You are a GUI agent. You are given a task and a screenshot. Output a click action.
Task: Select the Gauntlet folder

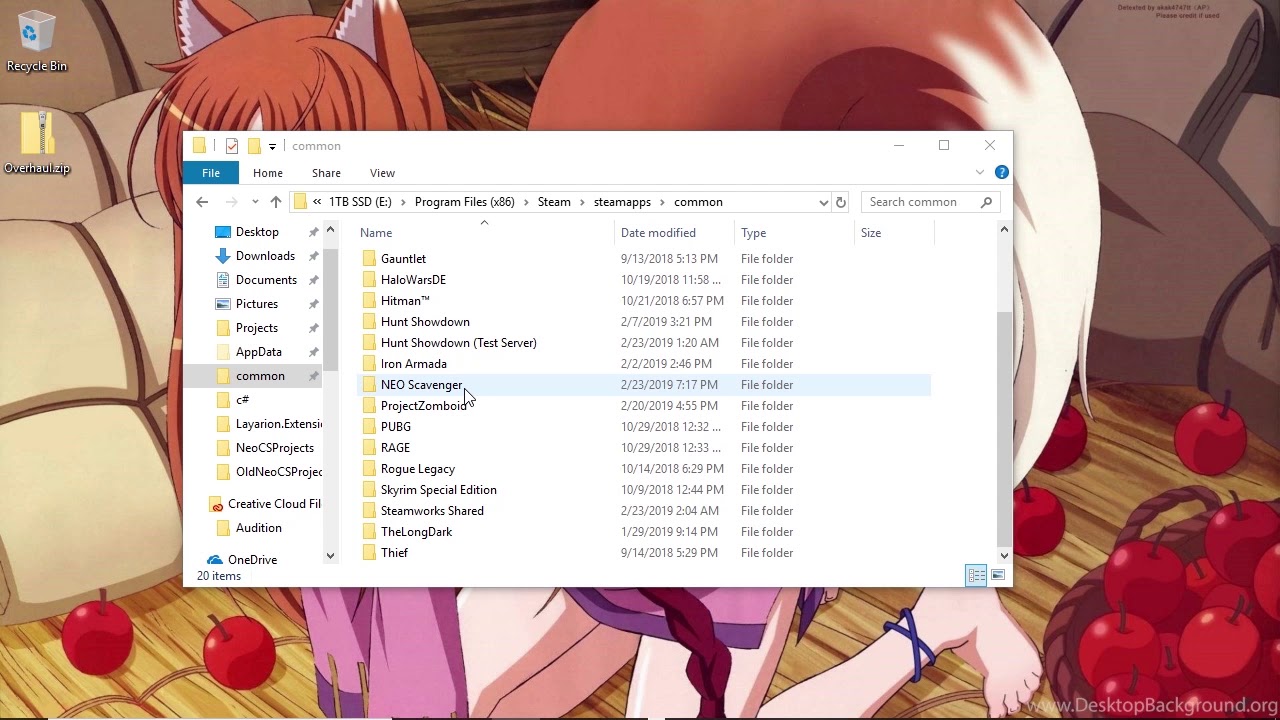click(403, 259)
